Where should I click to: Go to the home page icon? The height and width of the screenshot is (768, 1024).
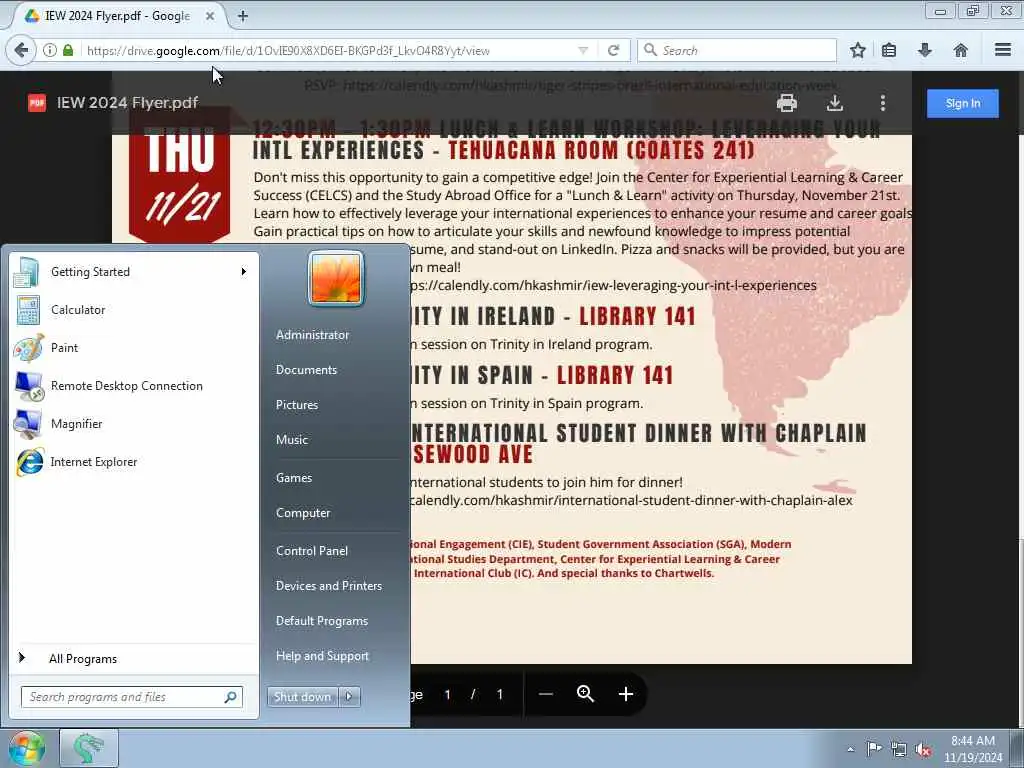[961, 50]
